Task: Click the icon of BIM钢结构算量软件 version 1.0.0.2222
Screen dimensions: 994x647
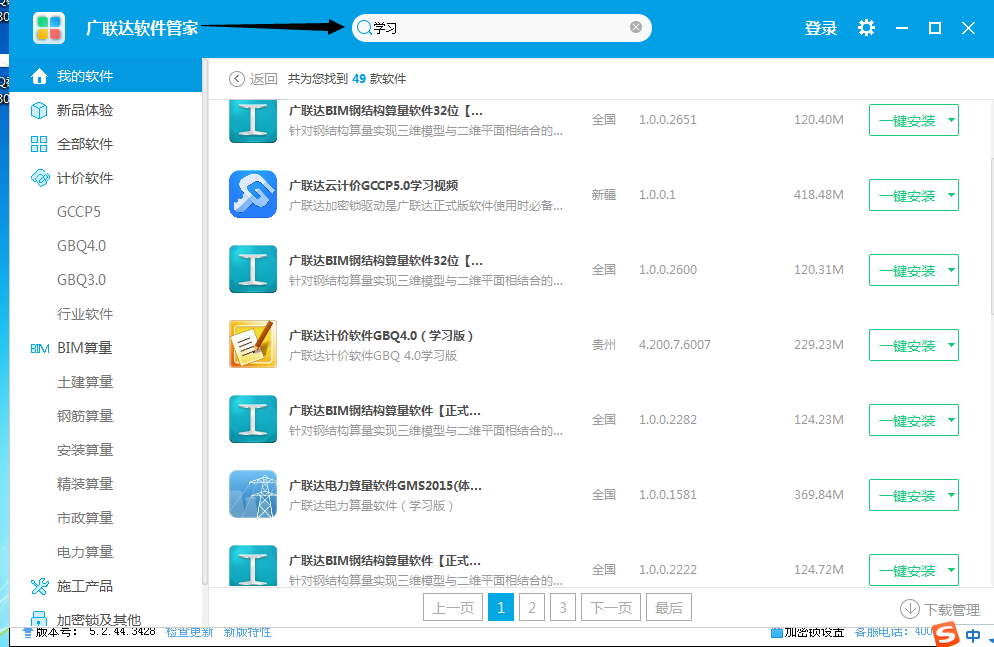Action: [x=253, y=565]
